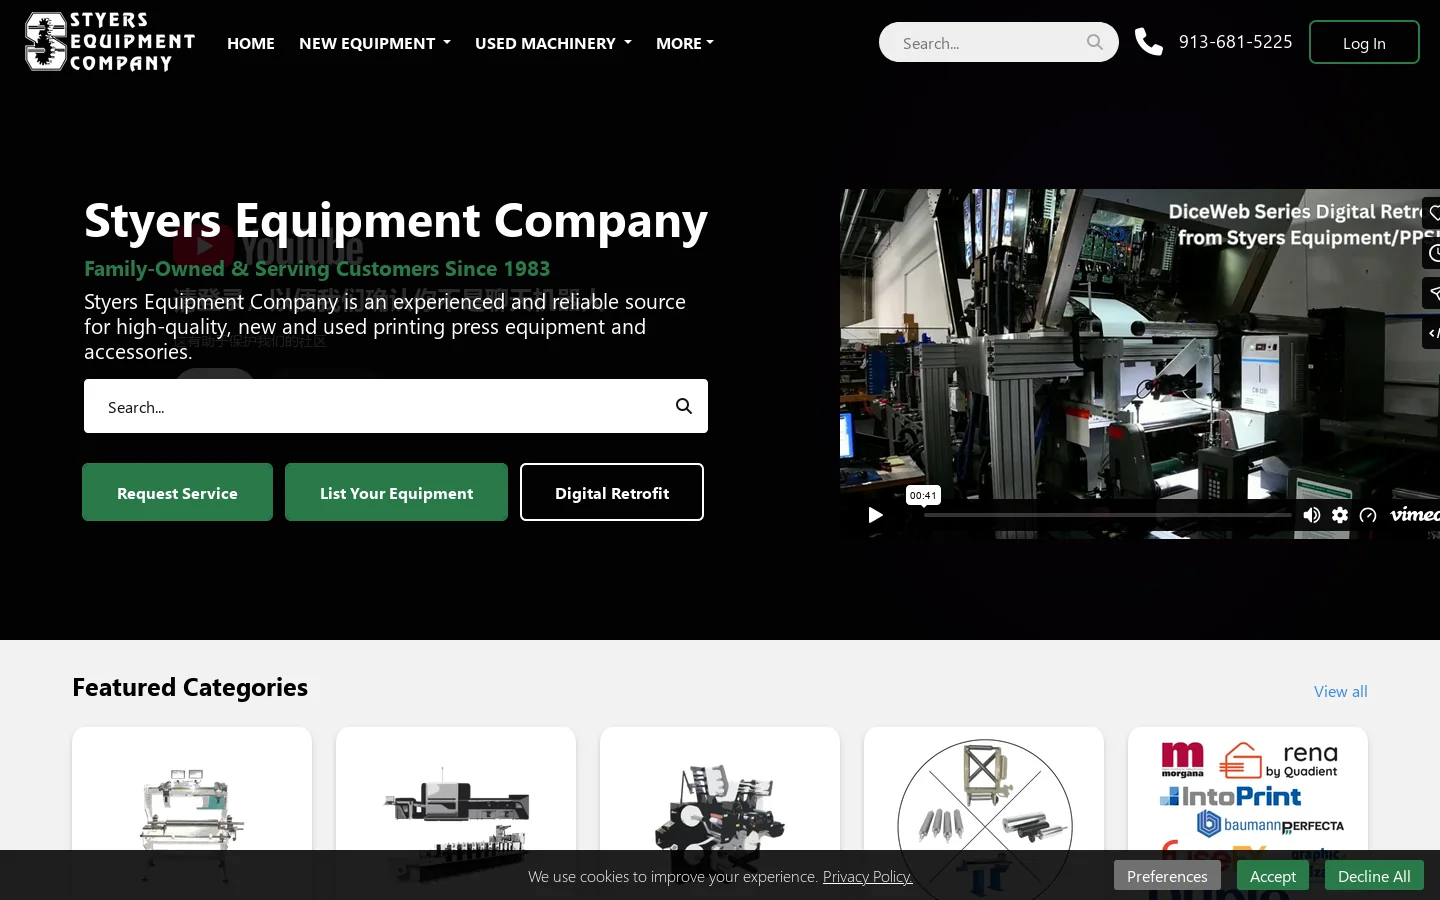Viewport: 1440px width, 900px height.
Task: Mute the Vimeo video volume
Action: [x=1312, y=515]
